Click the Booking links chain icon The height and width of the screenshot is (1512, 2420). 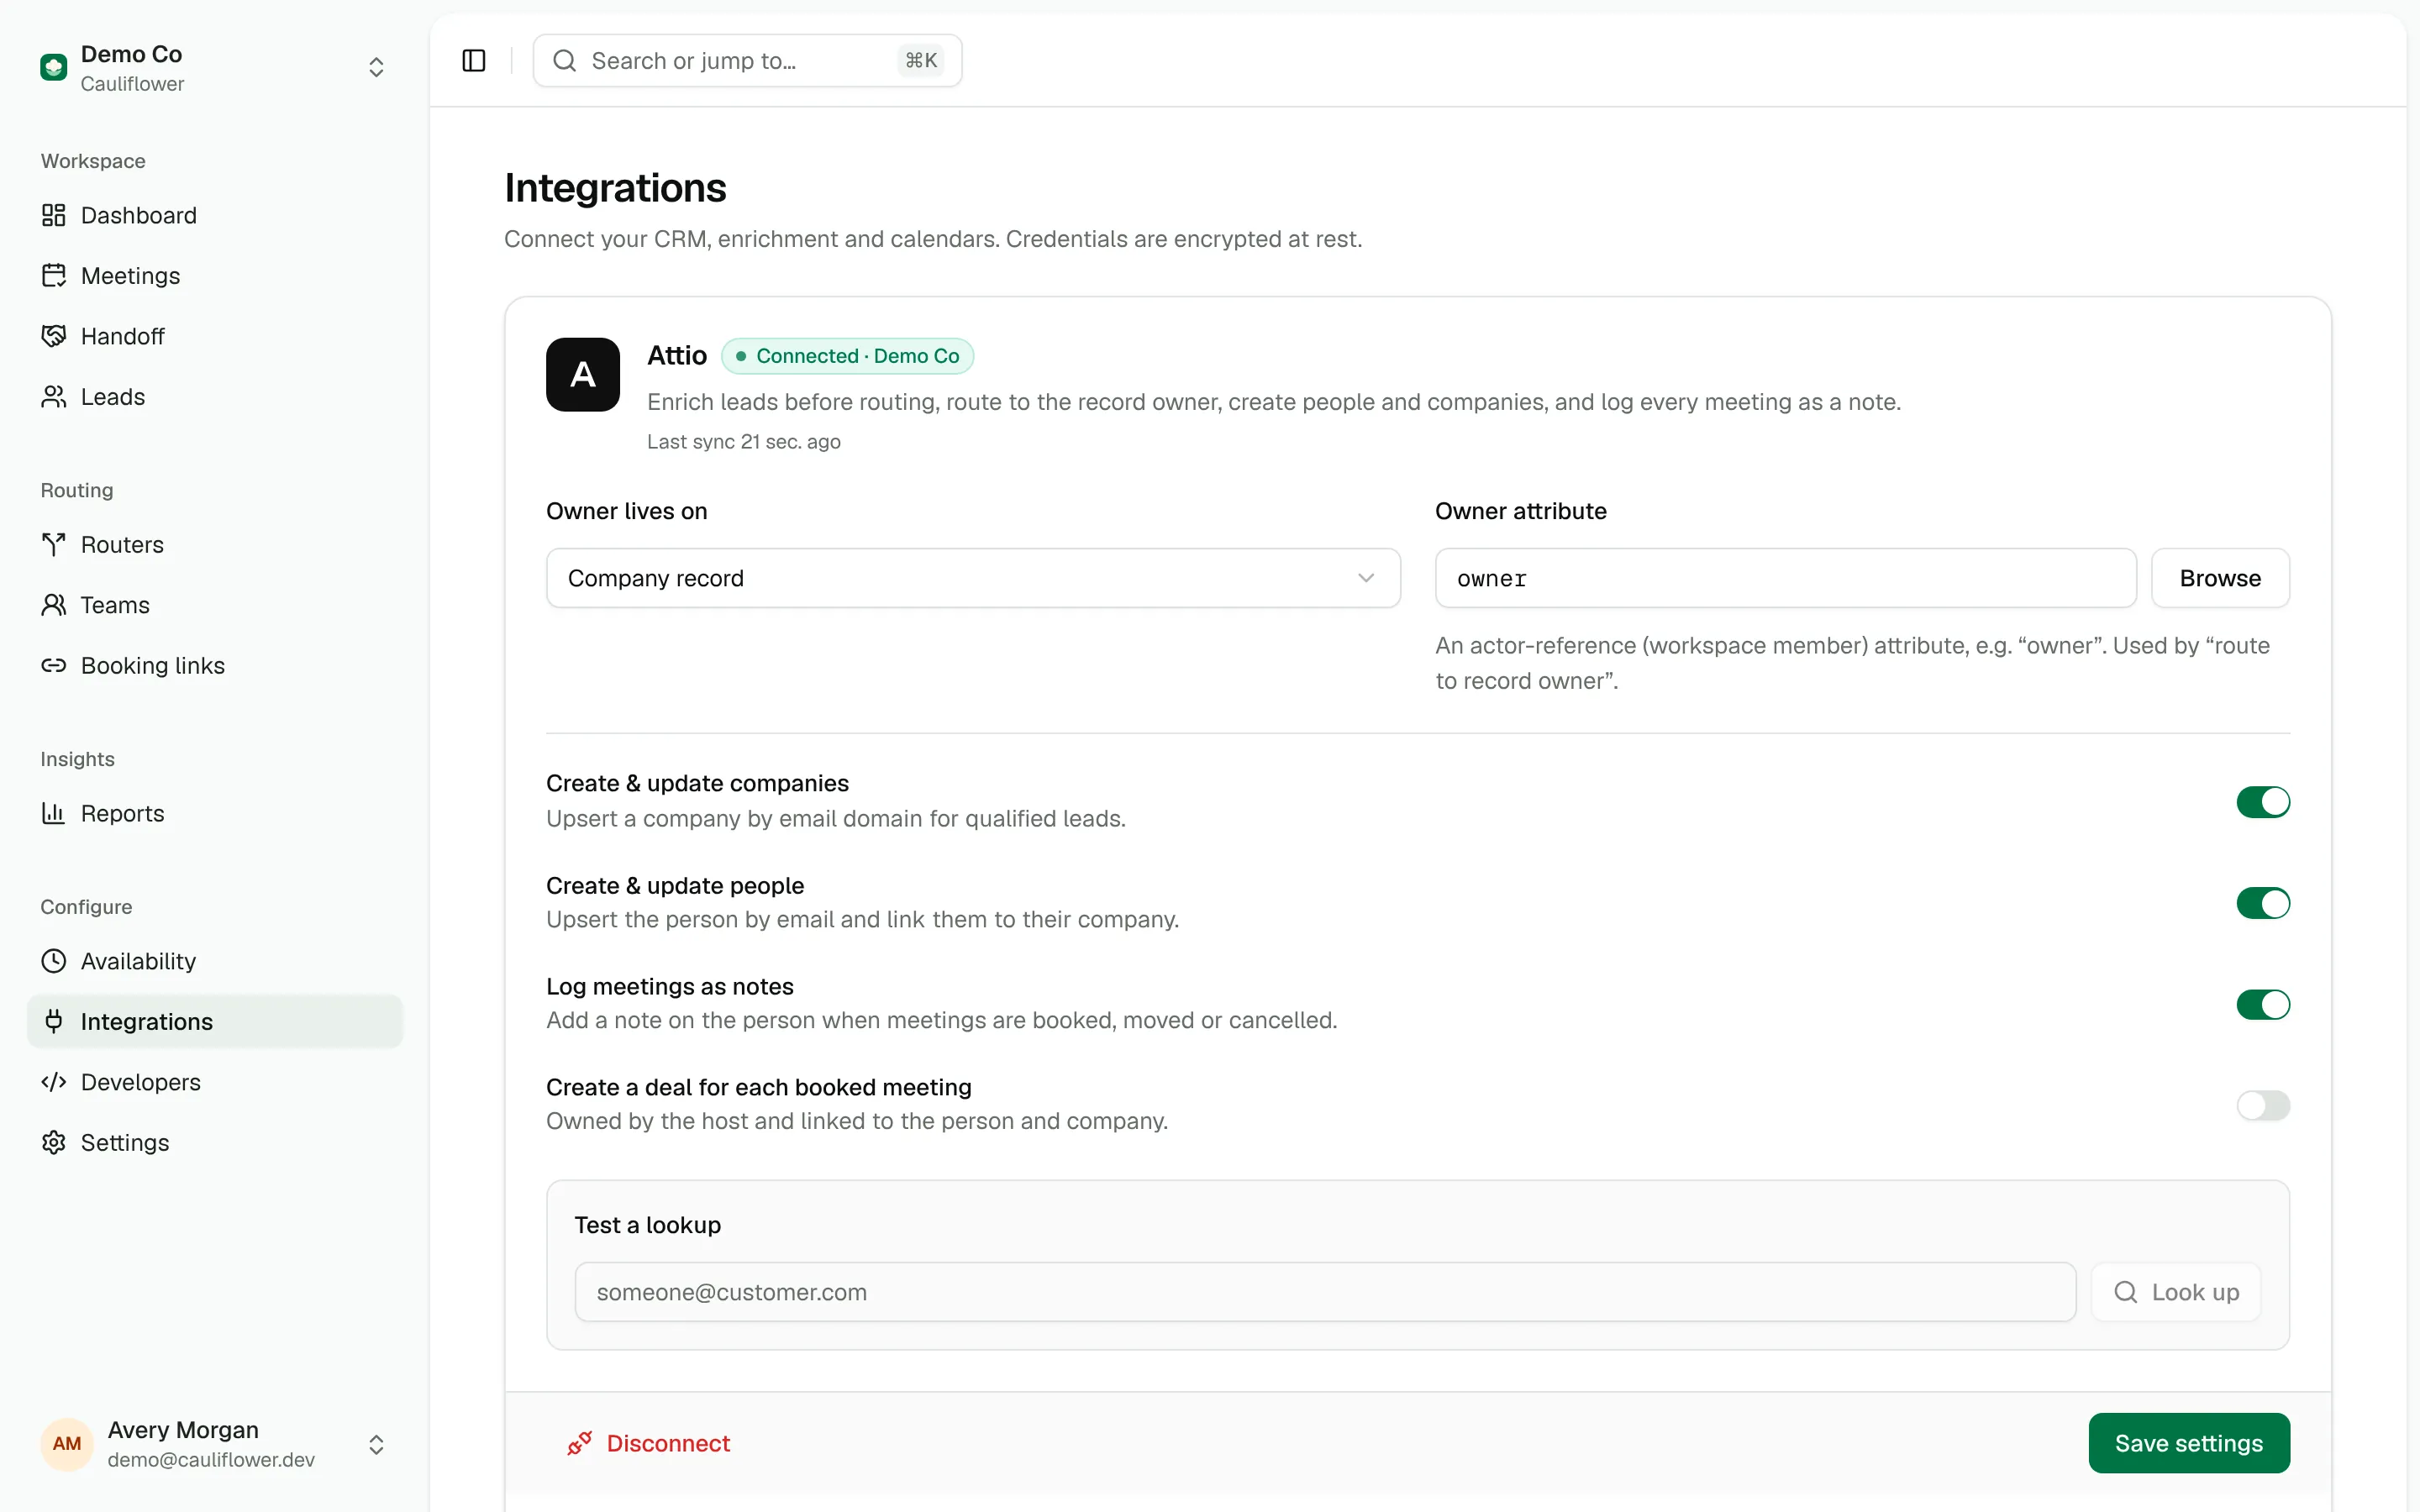click(x=54, y=666)
